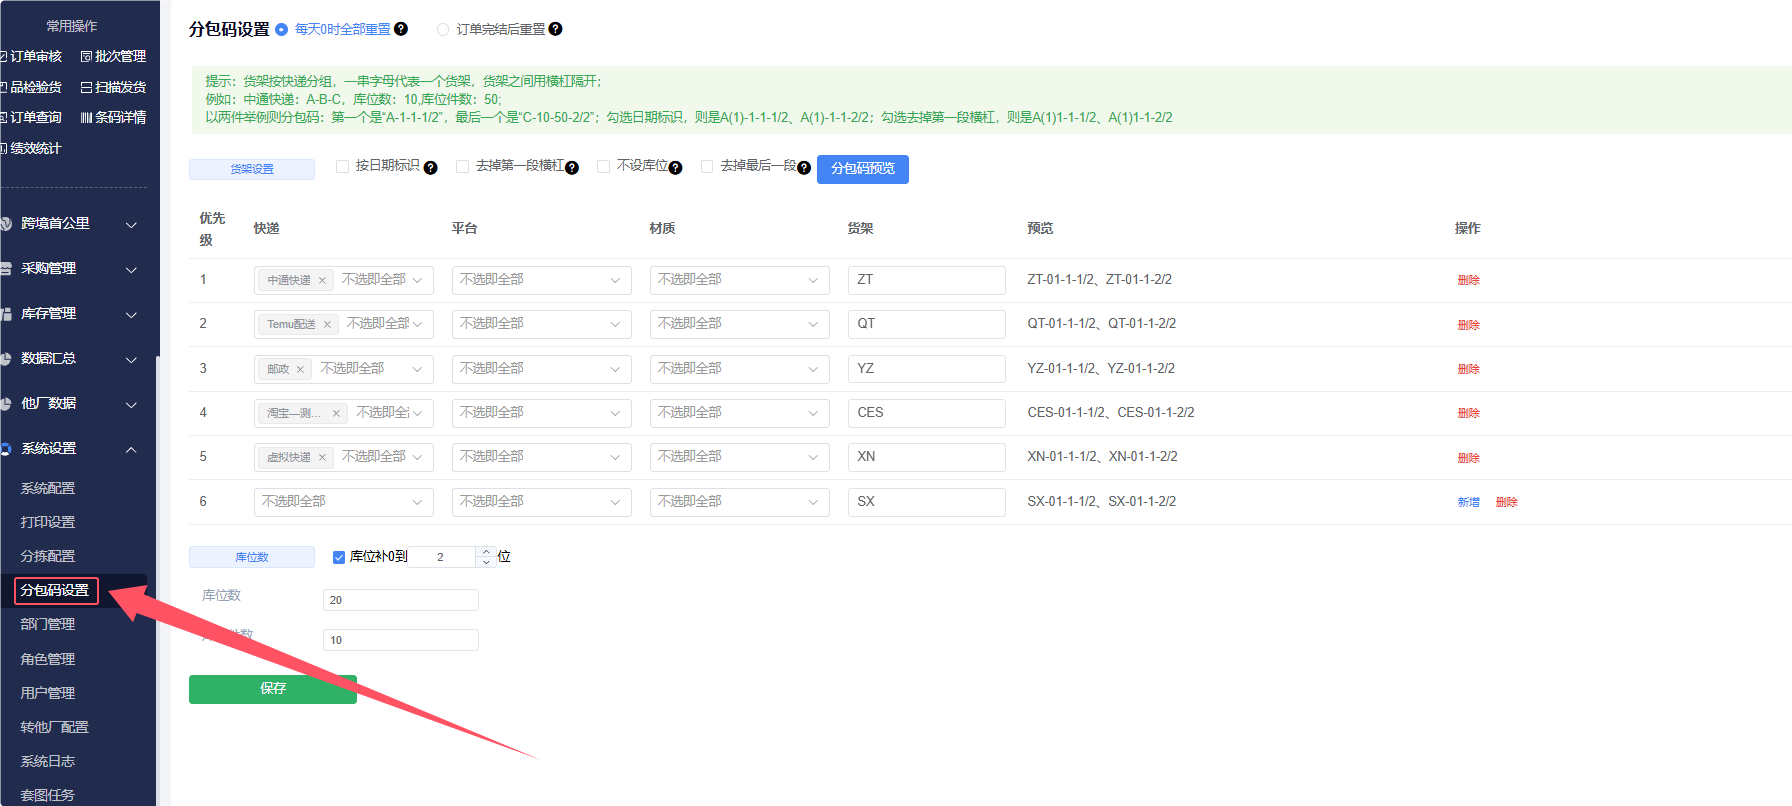
Task: Show the help icon next to 去掉最后一段
Action: (804, 168)
